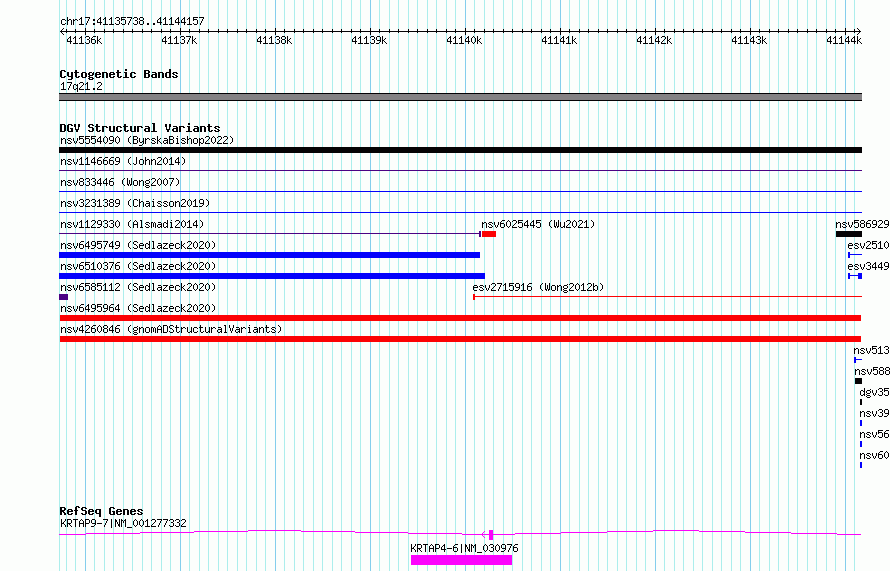Open variant nsv5554090 (ByrskaBishop2022) label
The image size is (890, 571).
point(147,140)
